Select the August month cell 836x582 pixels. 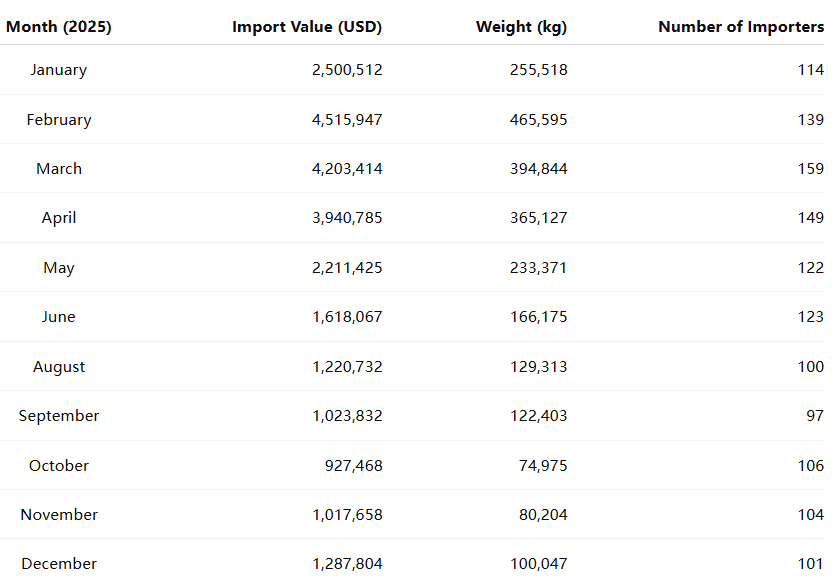click(x=59, y=367)
